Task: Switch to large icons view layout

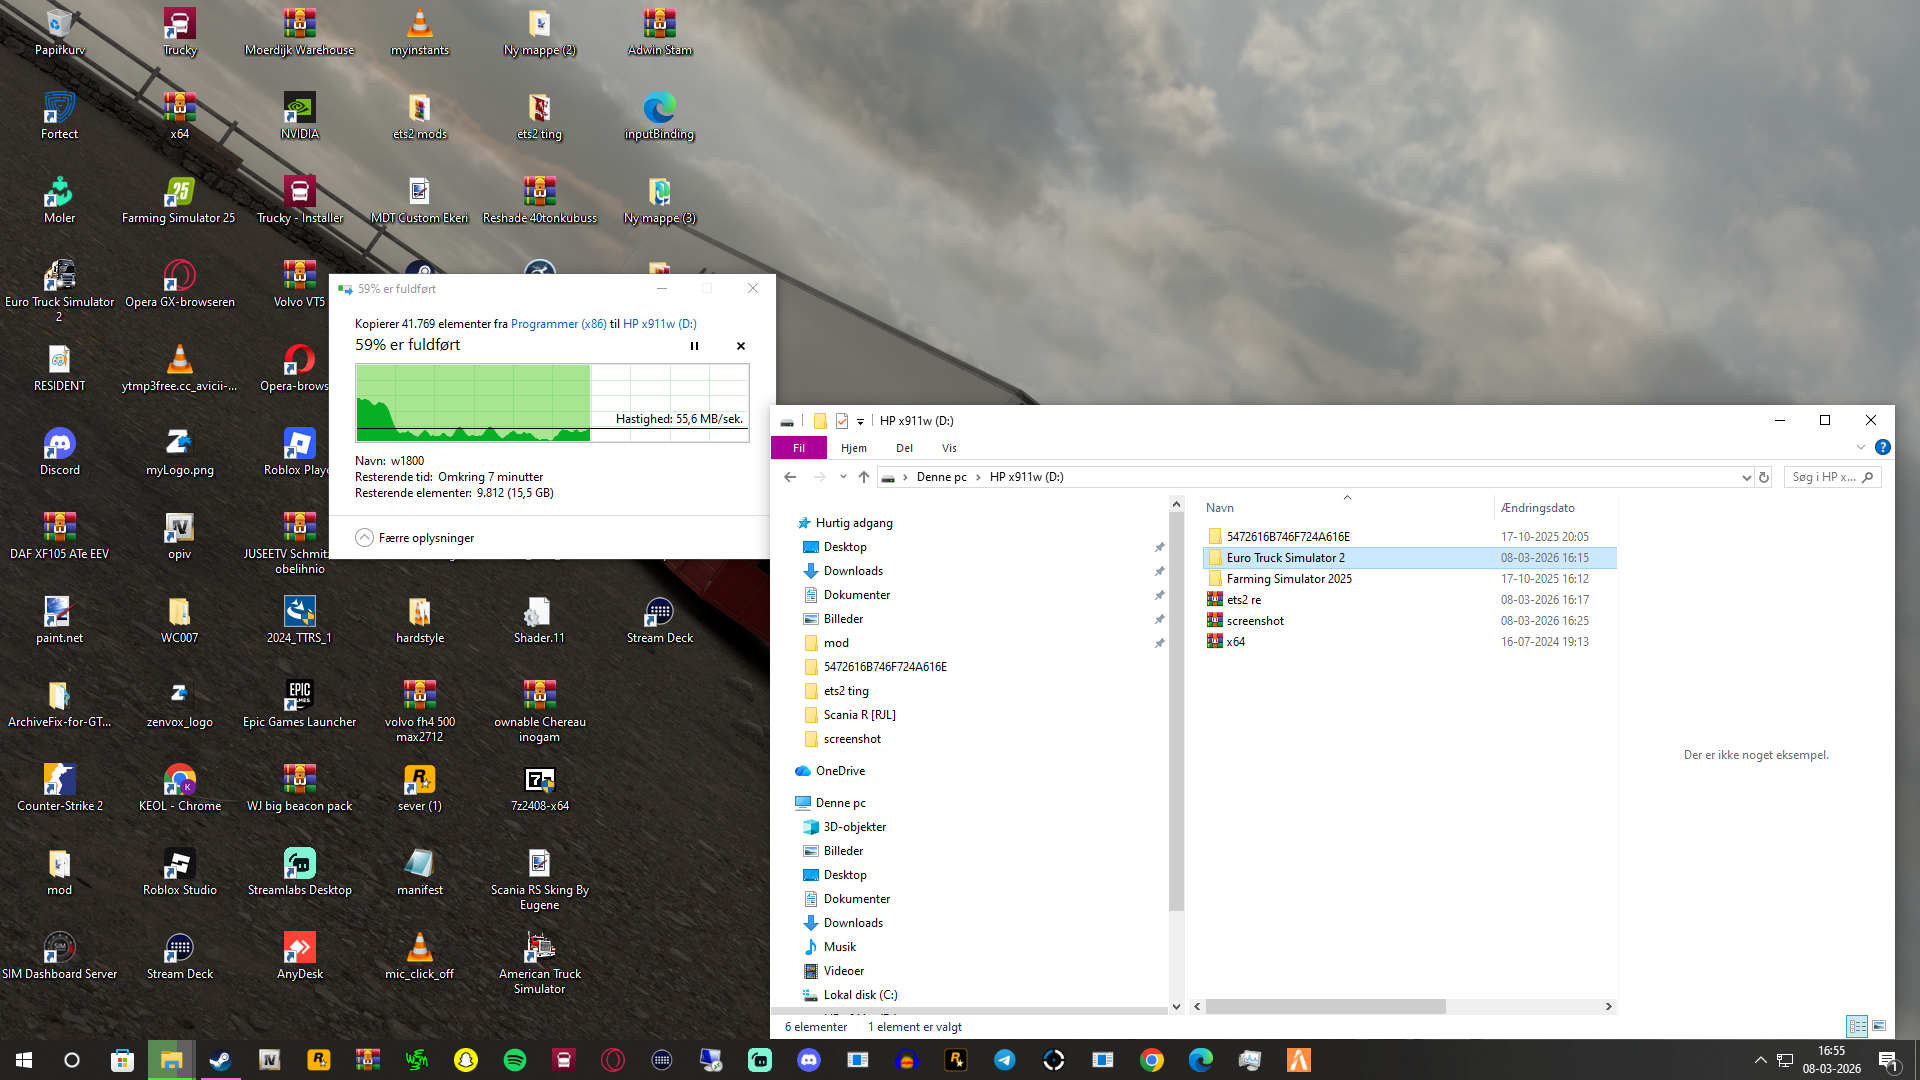Action: tap(1879, 1026)
